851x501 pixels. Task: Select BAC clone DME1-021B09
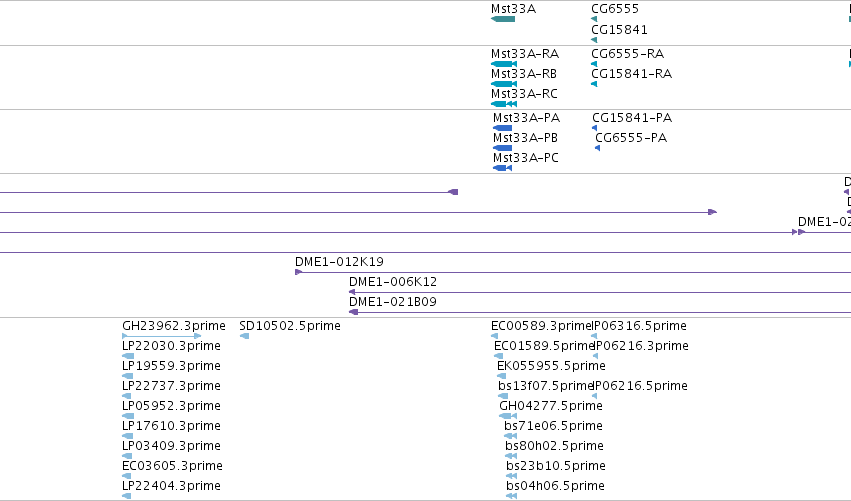393,302
